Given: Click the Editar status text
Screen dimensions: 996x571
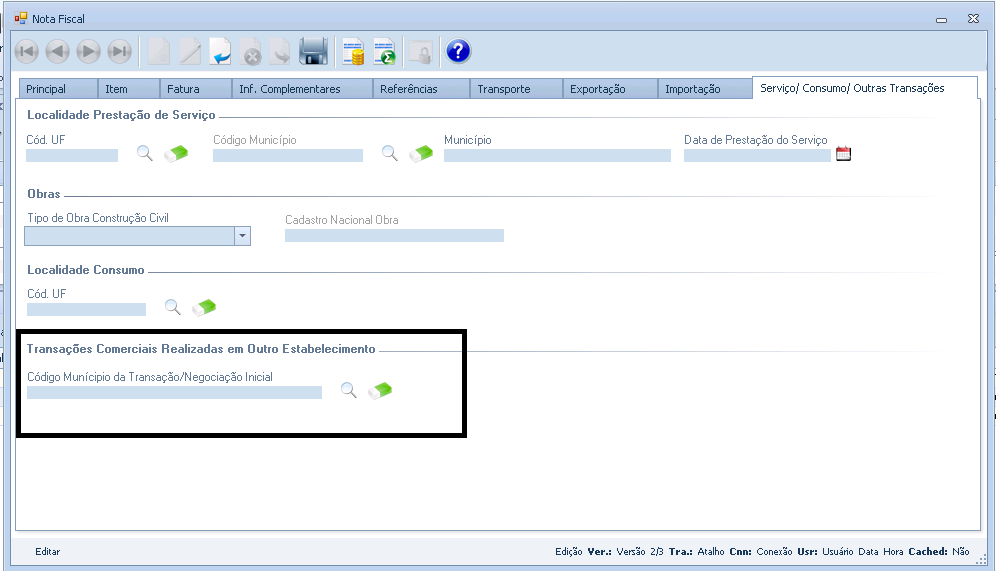Looking at the screenshot, I should click(x=48, y=551).
